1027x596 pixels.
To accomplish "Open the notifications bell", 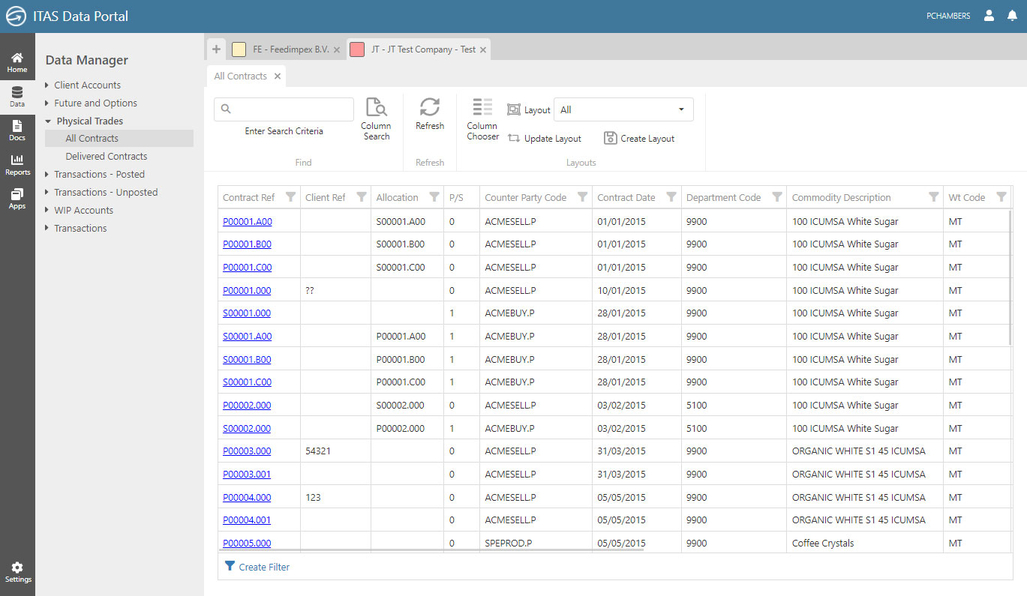I will (x=1012, y=16).
